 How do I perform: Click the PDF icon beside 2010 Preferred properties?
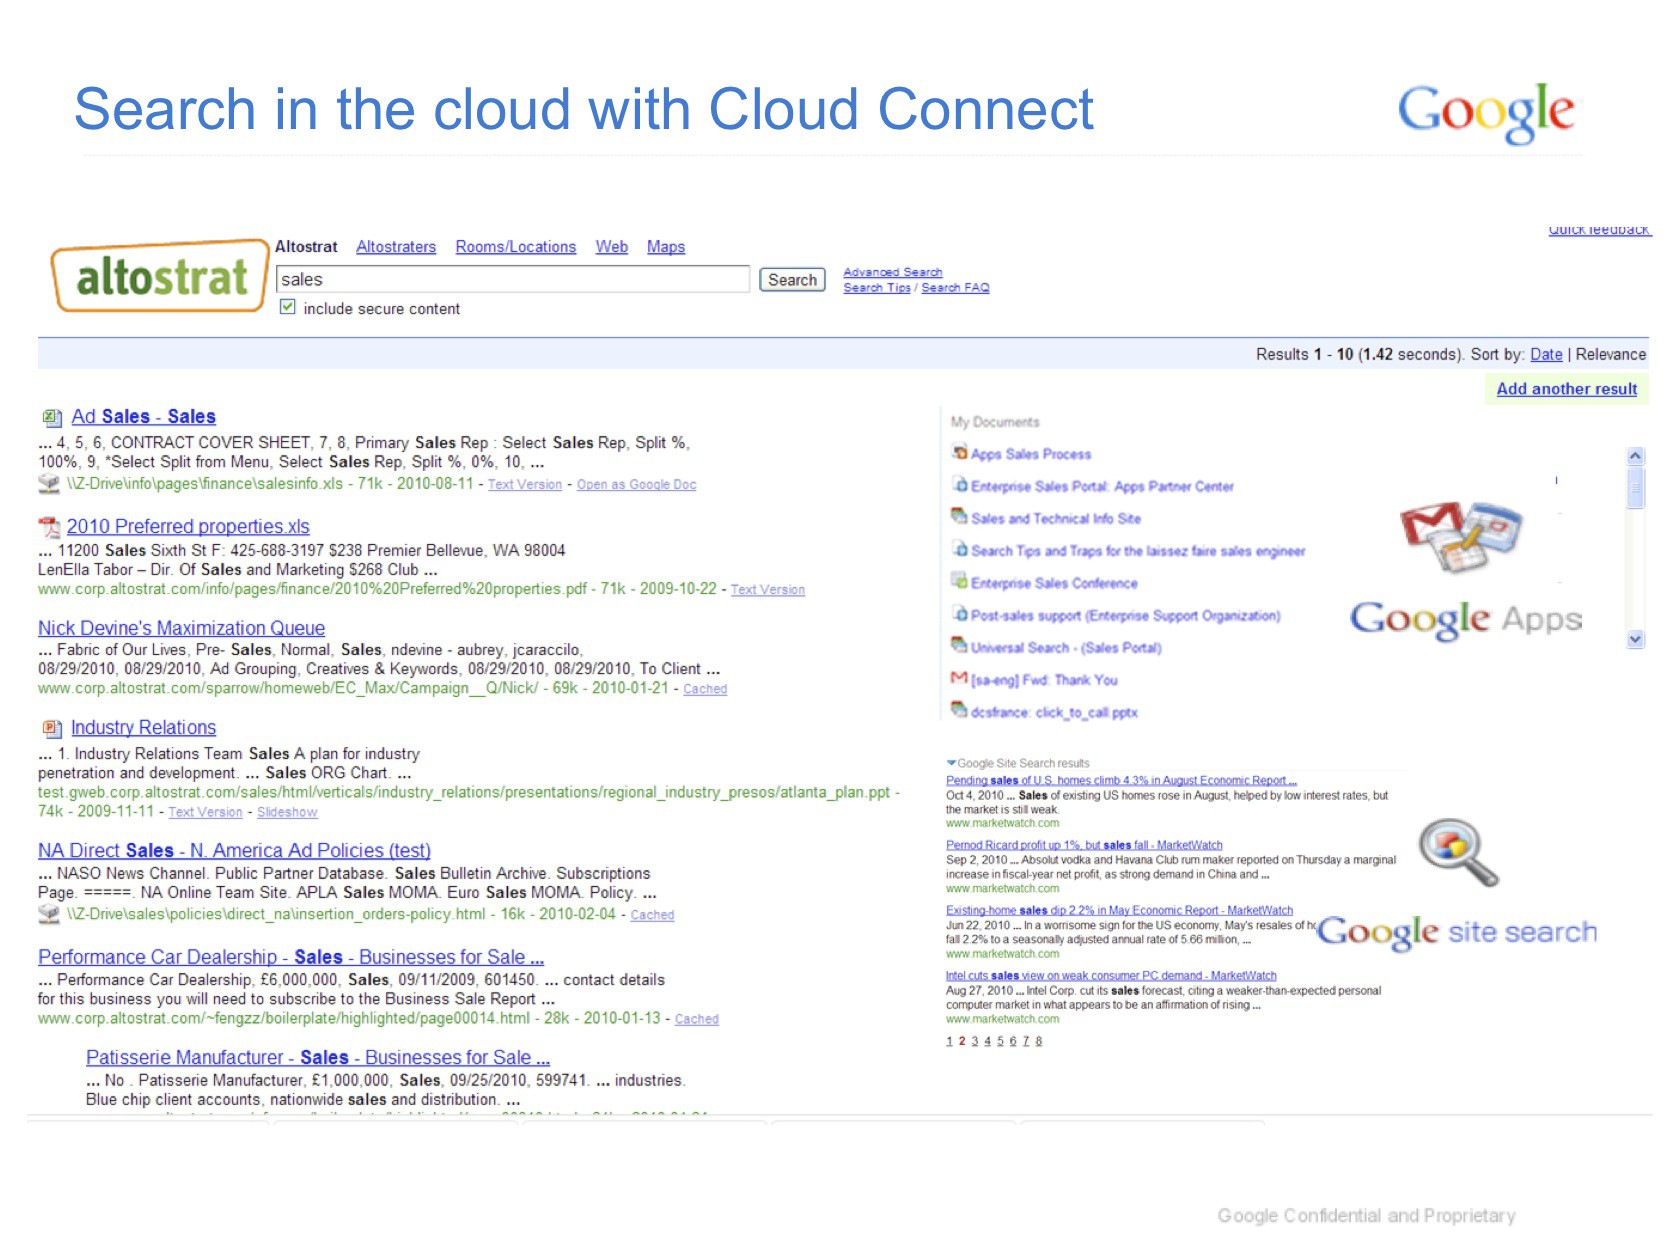pos(49,527)
